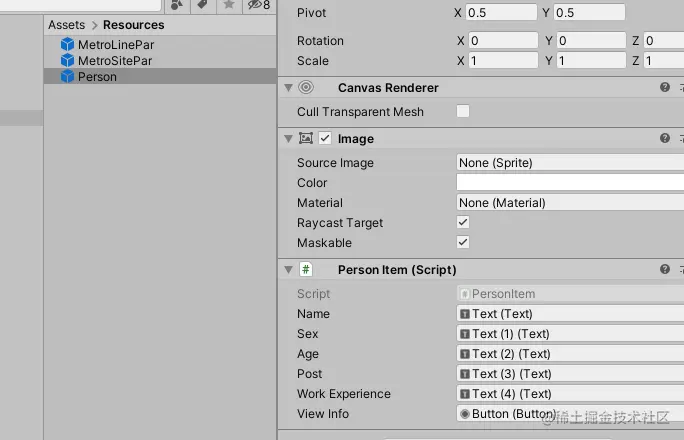Image resolution: width=684 pixels, height=440 pixels.
Task: Collapse the Canvas Renderer component
Action: (x=288, y=88)
